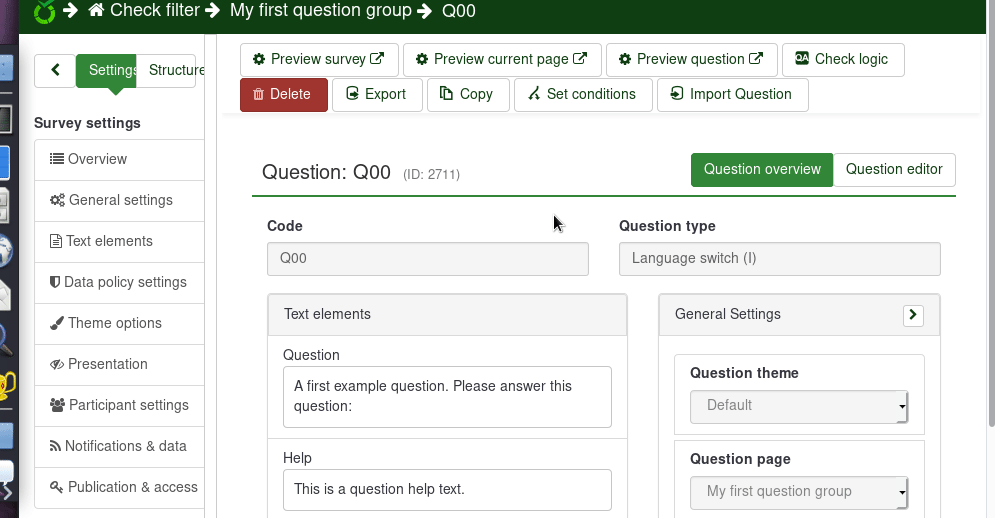Open Preview survey in new window

319,59
